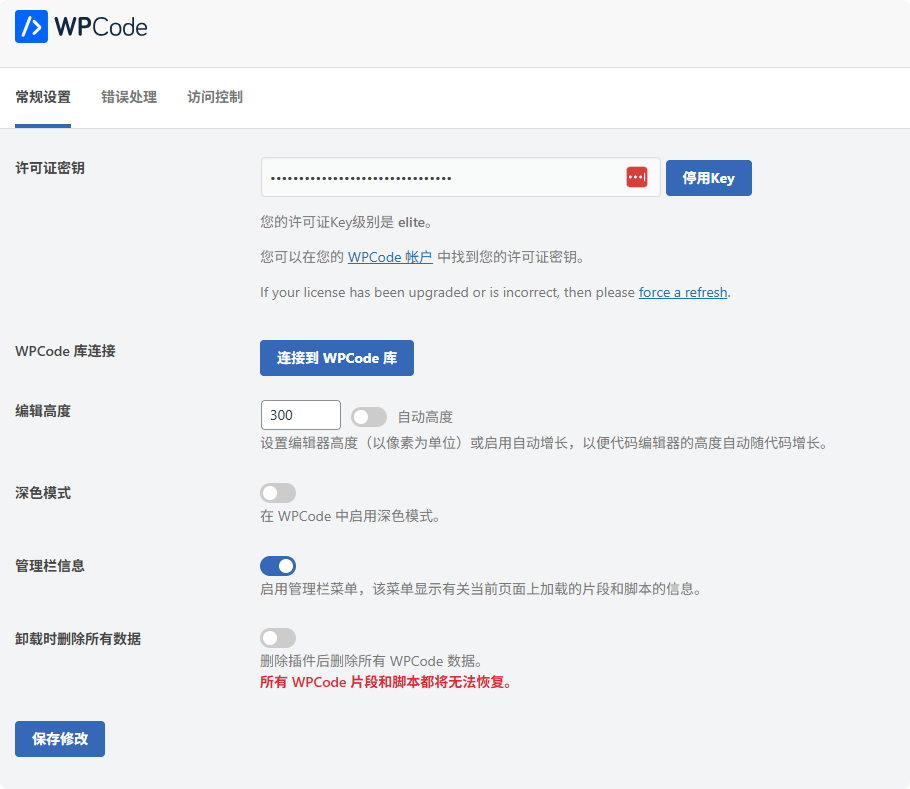
Task: Save changes with 保存修改 button
Action: click(60, 739)
